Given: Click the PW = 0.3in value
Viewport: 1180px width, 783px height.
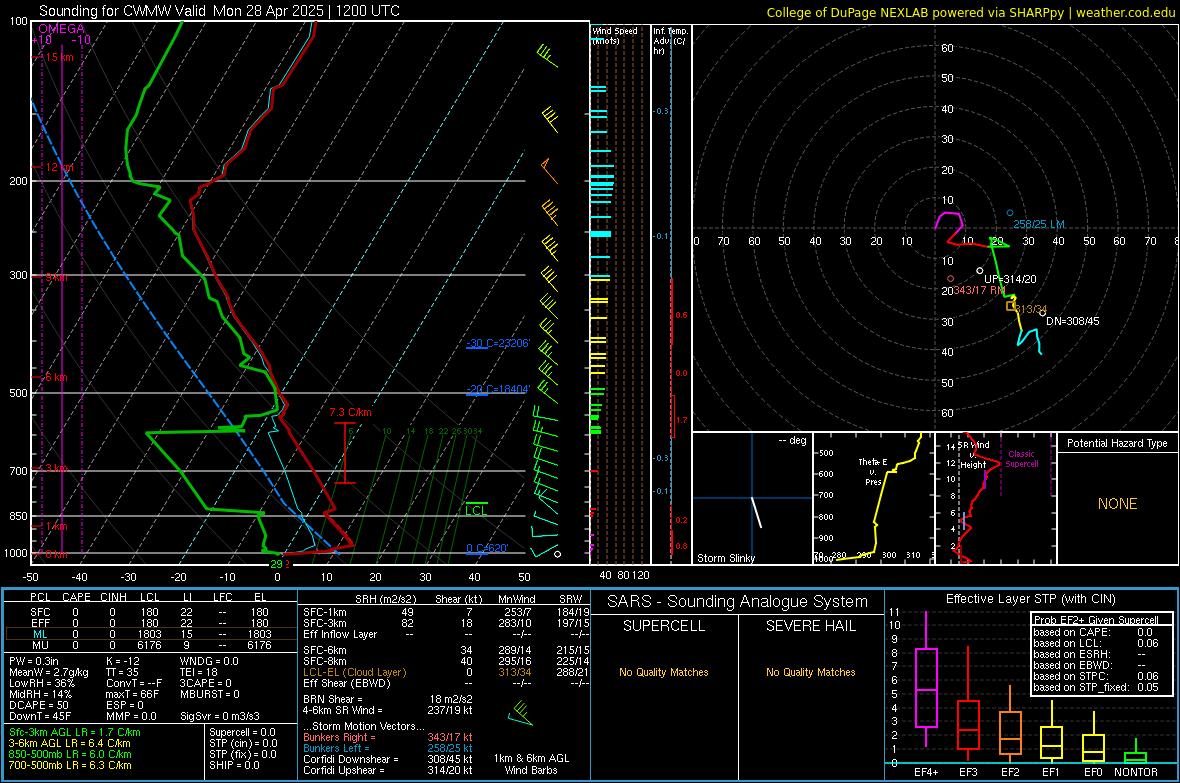Looking at the screenshot, I should (x=34, y=661).
